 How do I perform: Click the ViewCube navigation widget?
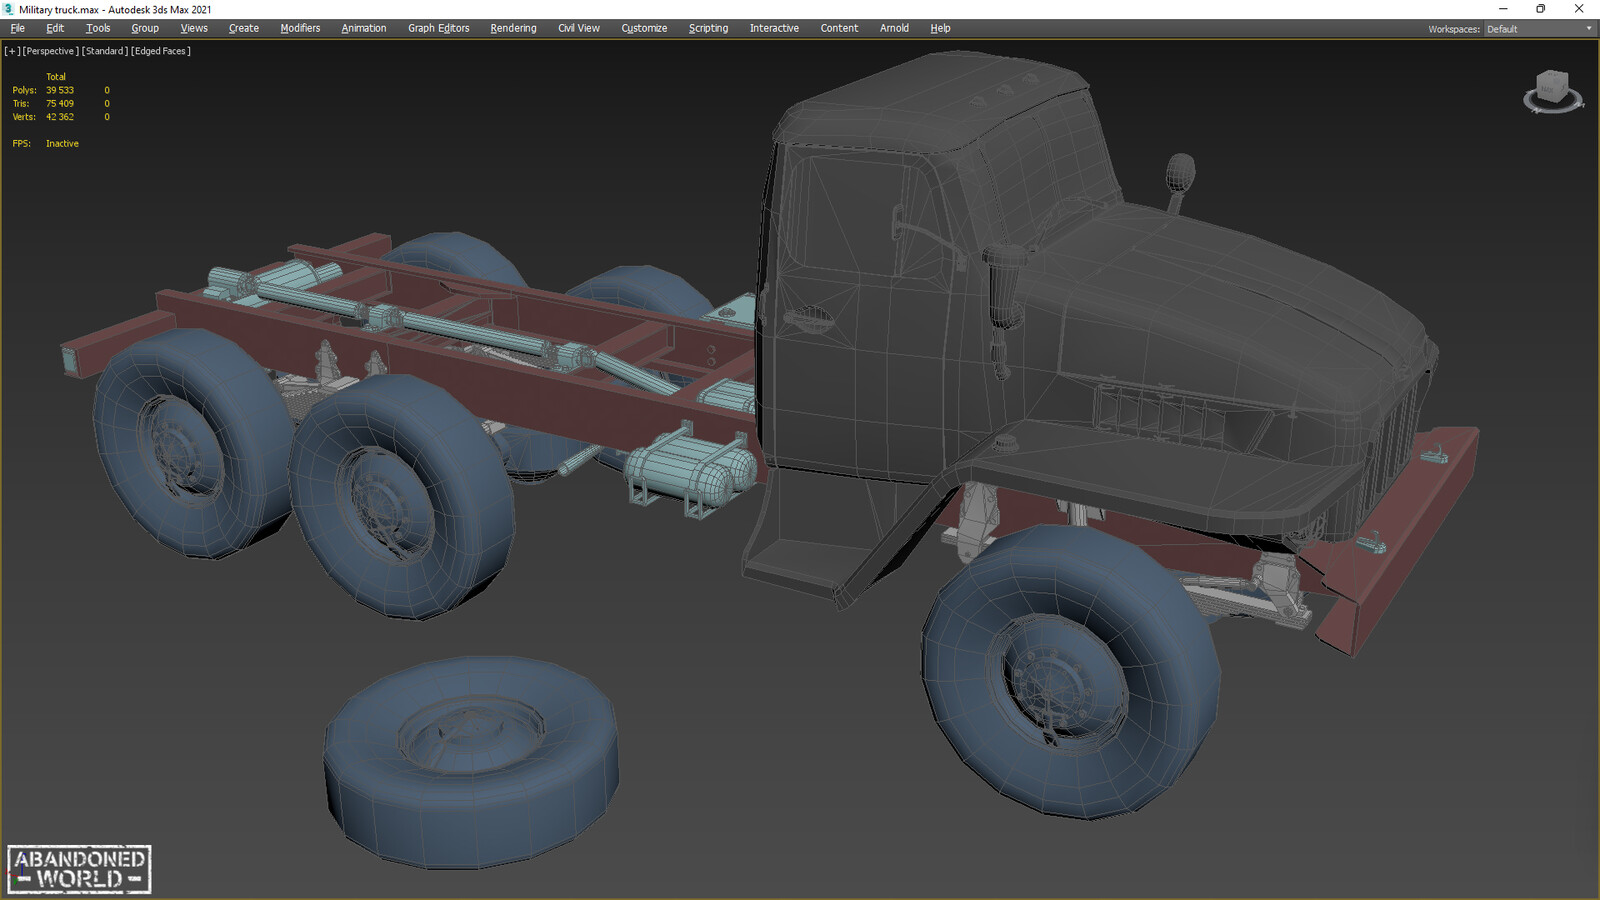[x=1552, y=91]
